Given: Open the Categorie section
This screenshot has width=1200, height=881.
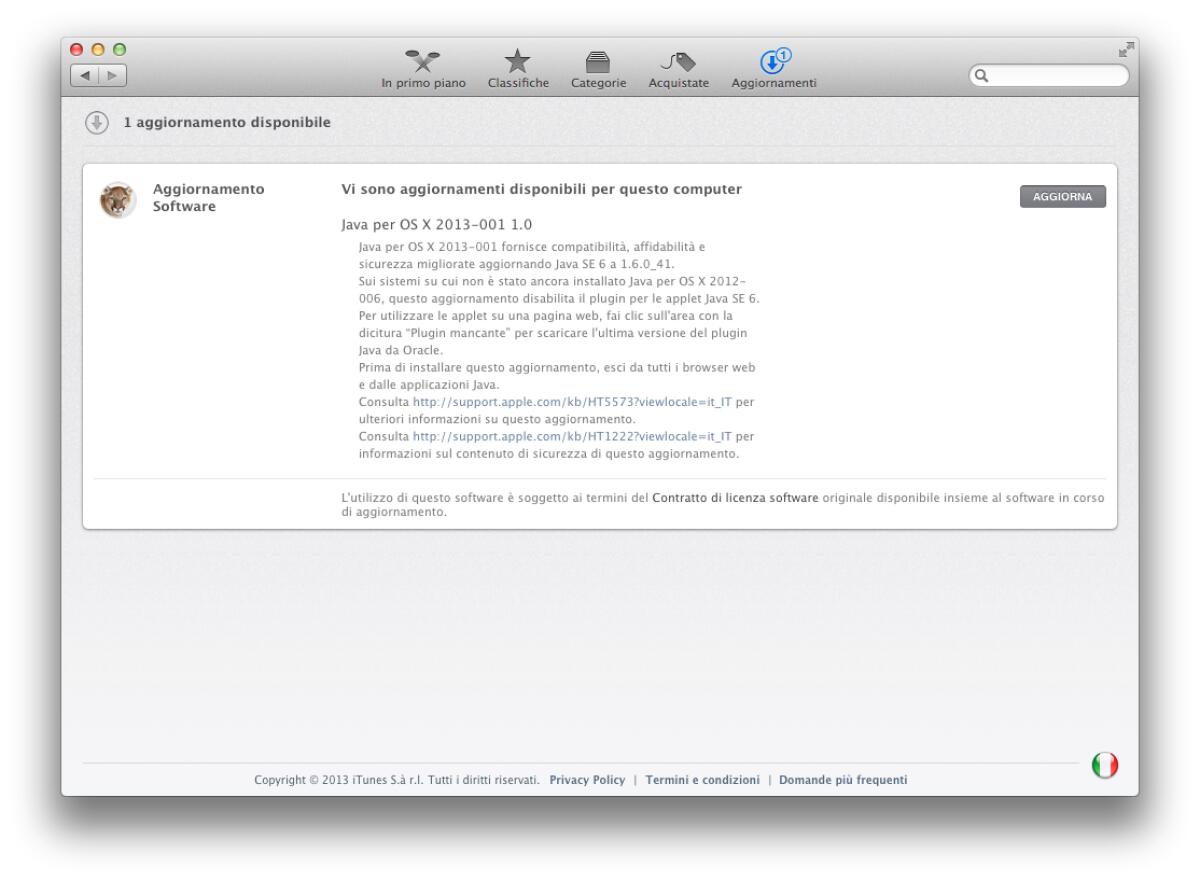Looking at the screenshot, I should [600, 62].
